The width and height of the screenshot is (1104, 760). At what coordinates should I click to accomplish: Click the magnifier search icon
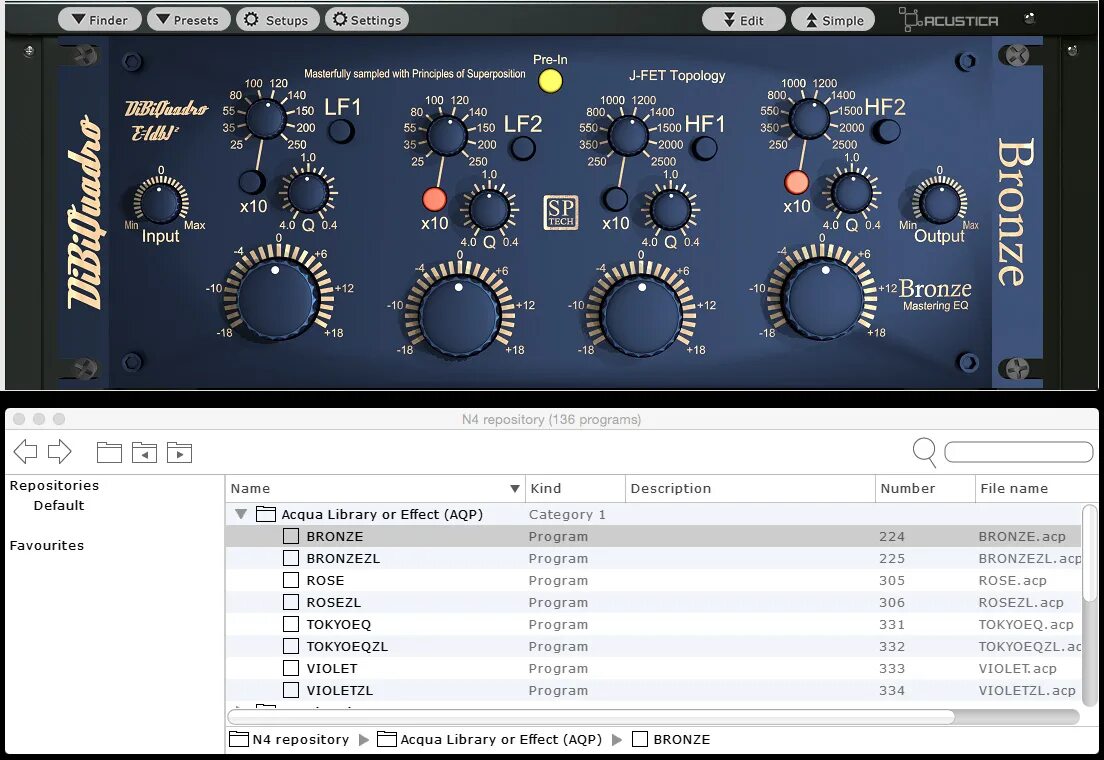point(924,451)
